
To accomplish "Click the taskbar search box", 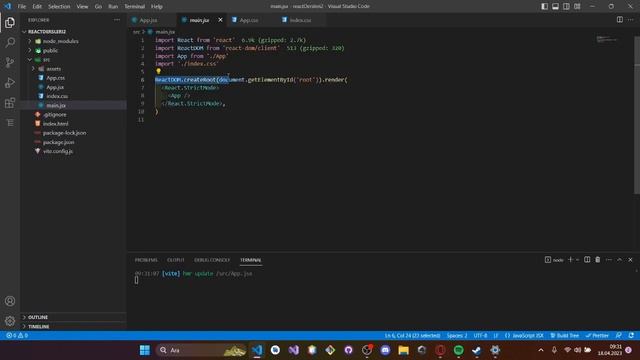I will (201, 350).
